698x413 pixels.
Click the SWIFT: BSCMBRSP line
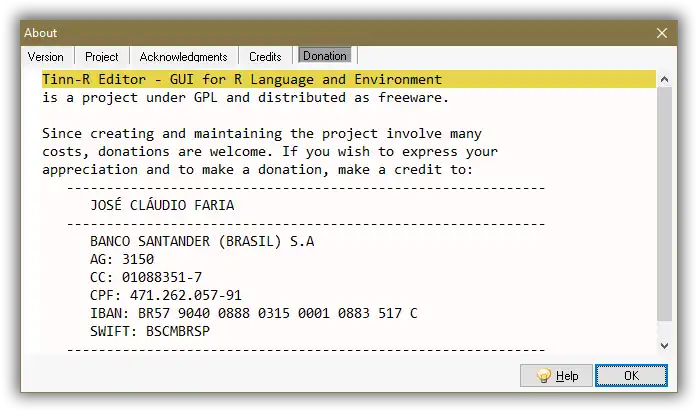pyautogui.click(x=150, y=331)
